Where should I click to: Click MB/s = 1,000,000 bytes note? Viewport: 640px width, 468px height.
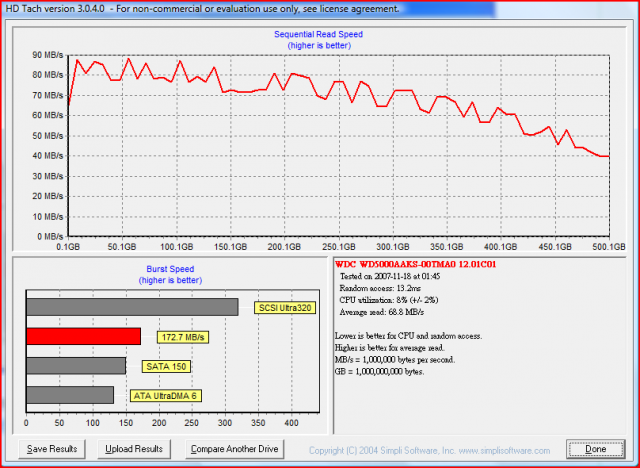[x=395, y=360]
